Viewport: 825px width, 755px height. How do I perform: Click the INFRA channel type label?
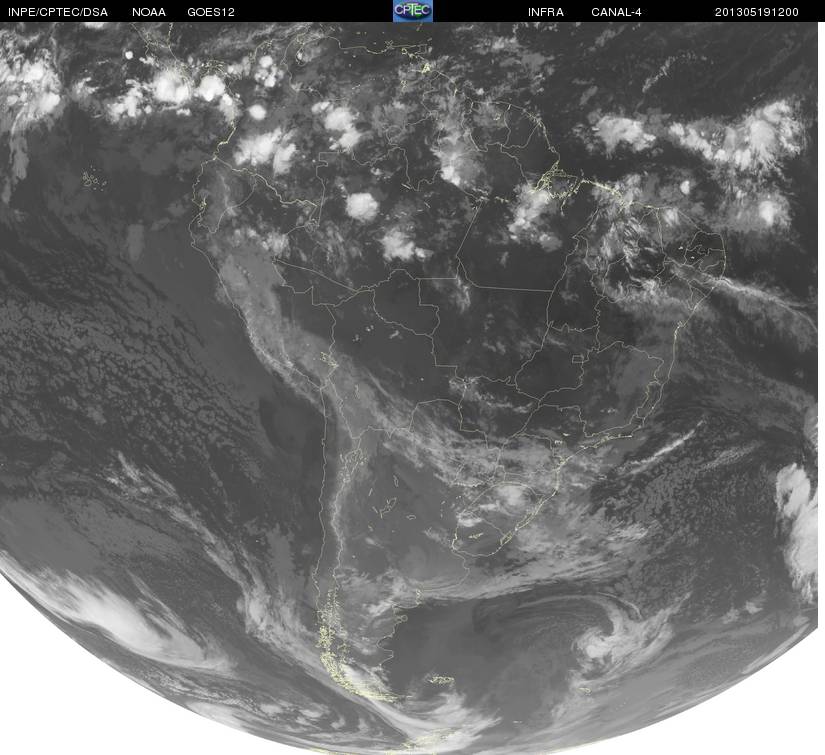click(546, 12)
